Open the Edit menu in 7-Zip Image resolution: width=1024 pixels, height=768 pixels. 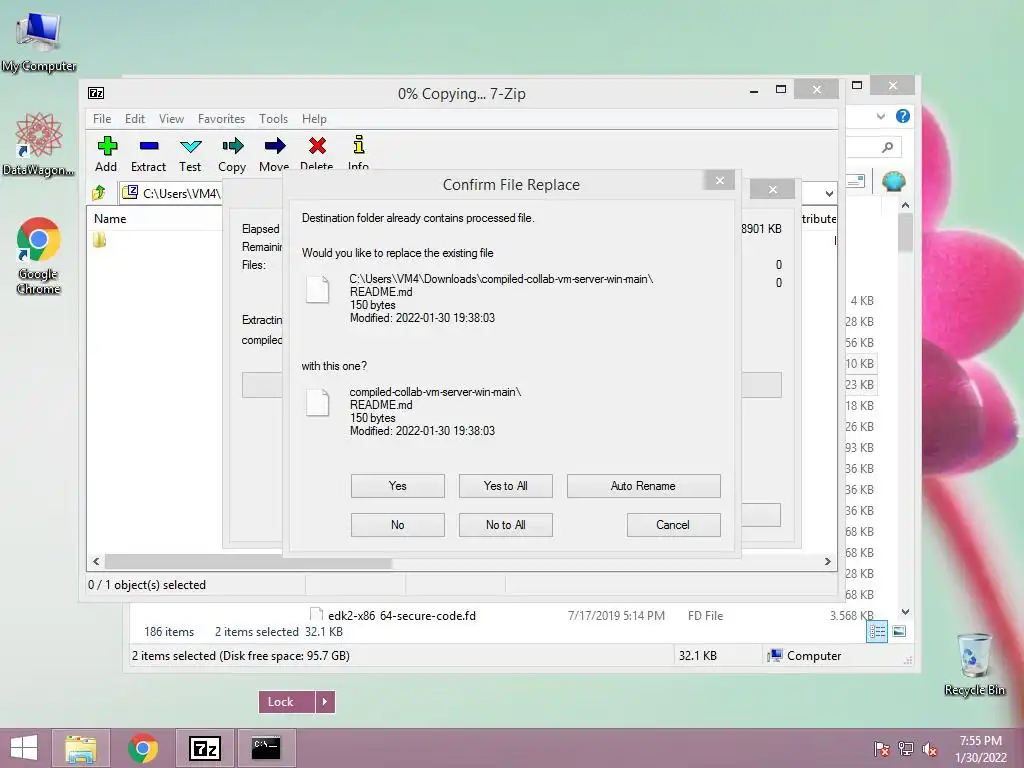(x=135, y=119)
